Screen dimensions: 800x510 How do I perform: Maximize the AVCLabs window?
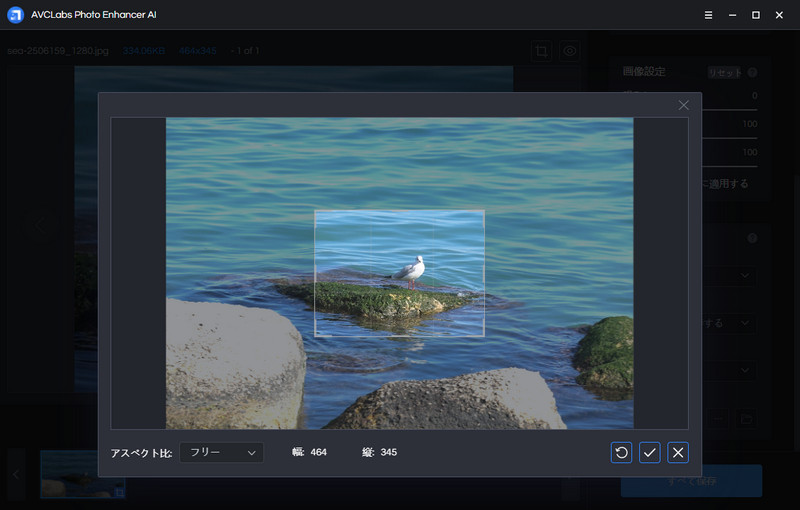tap(756, 15)
